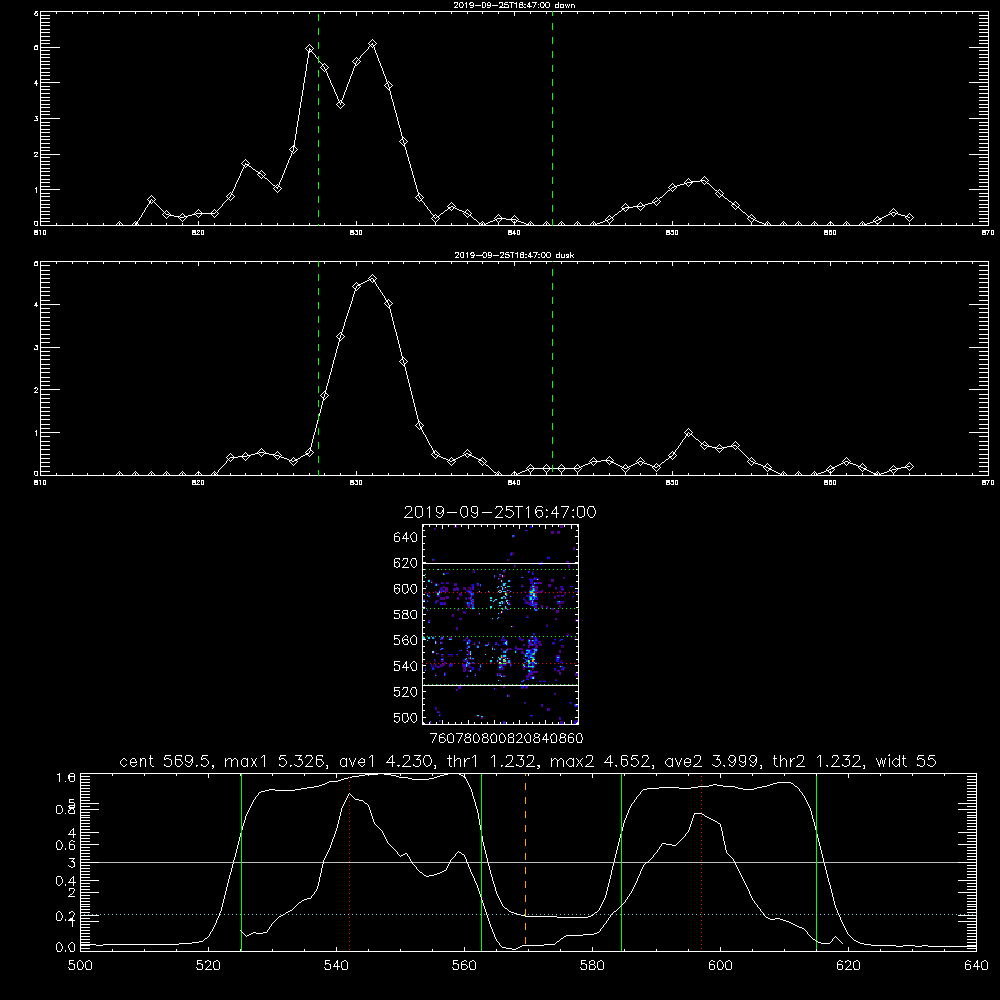The image size is (1000, 1000).
Task: Click the '640' label on bottom plot x-axis
Action: 976,966
